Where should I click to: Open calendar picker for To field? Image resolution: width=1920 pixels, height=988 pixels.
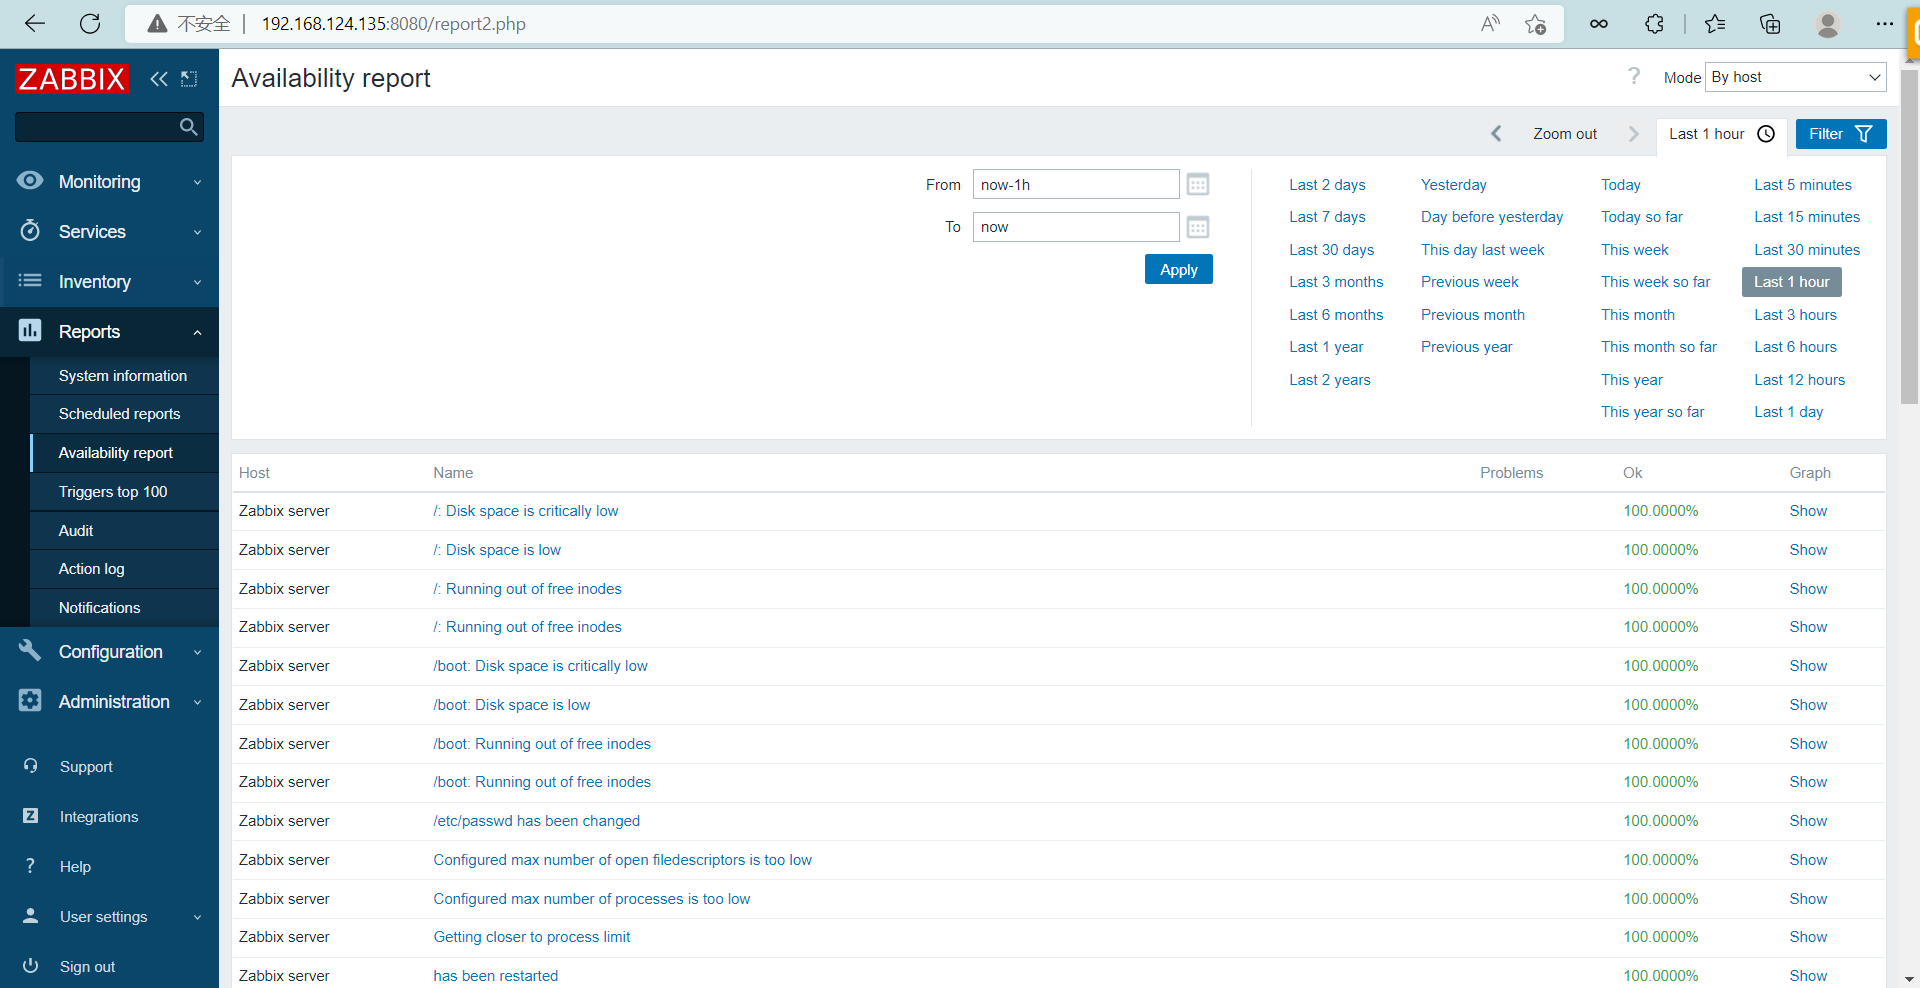pyautogui.click(x=1197, y=228)
